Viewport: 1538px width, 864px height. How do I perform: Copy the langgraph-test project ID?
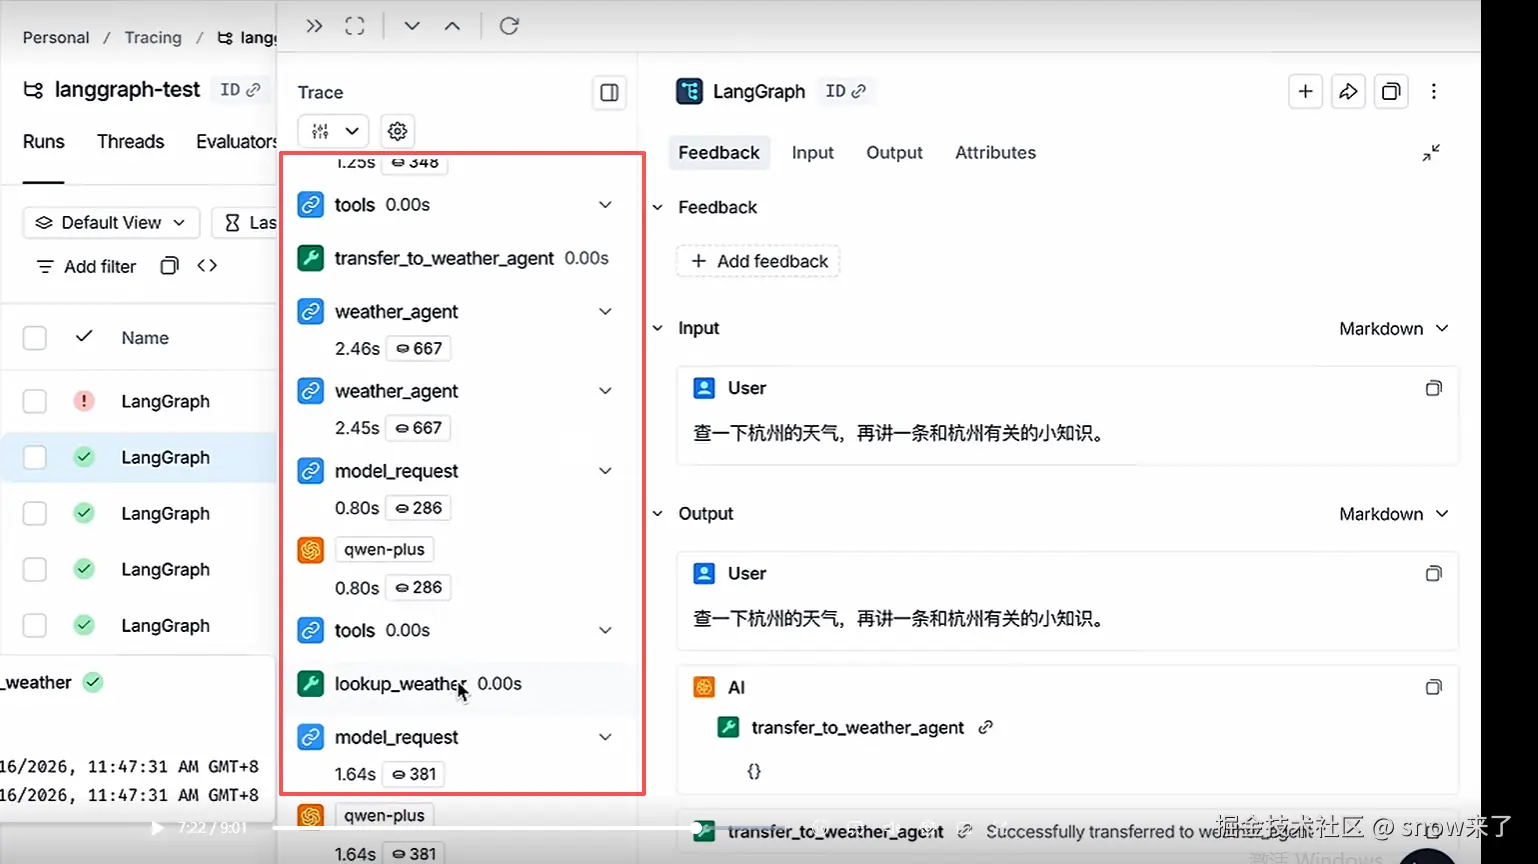click(240, 90)
